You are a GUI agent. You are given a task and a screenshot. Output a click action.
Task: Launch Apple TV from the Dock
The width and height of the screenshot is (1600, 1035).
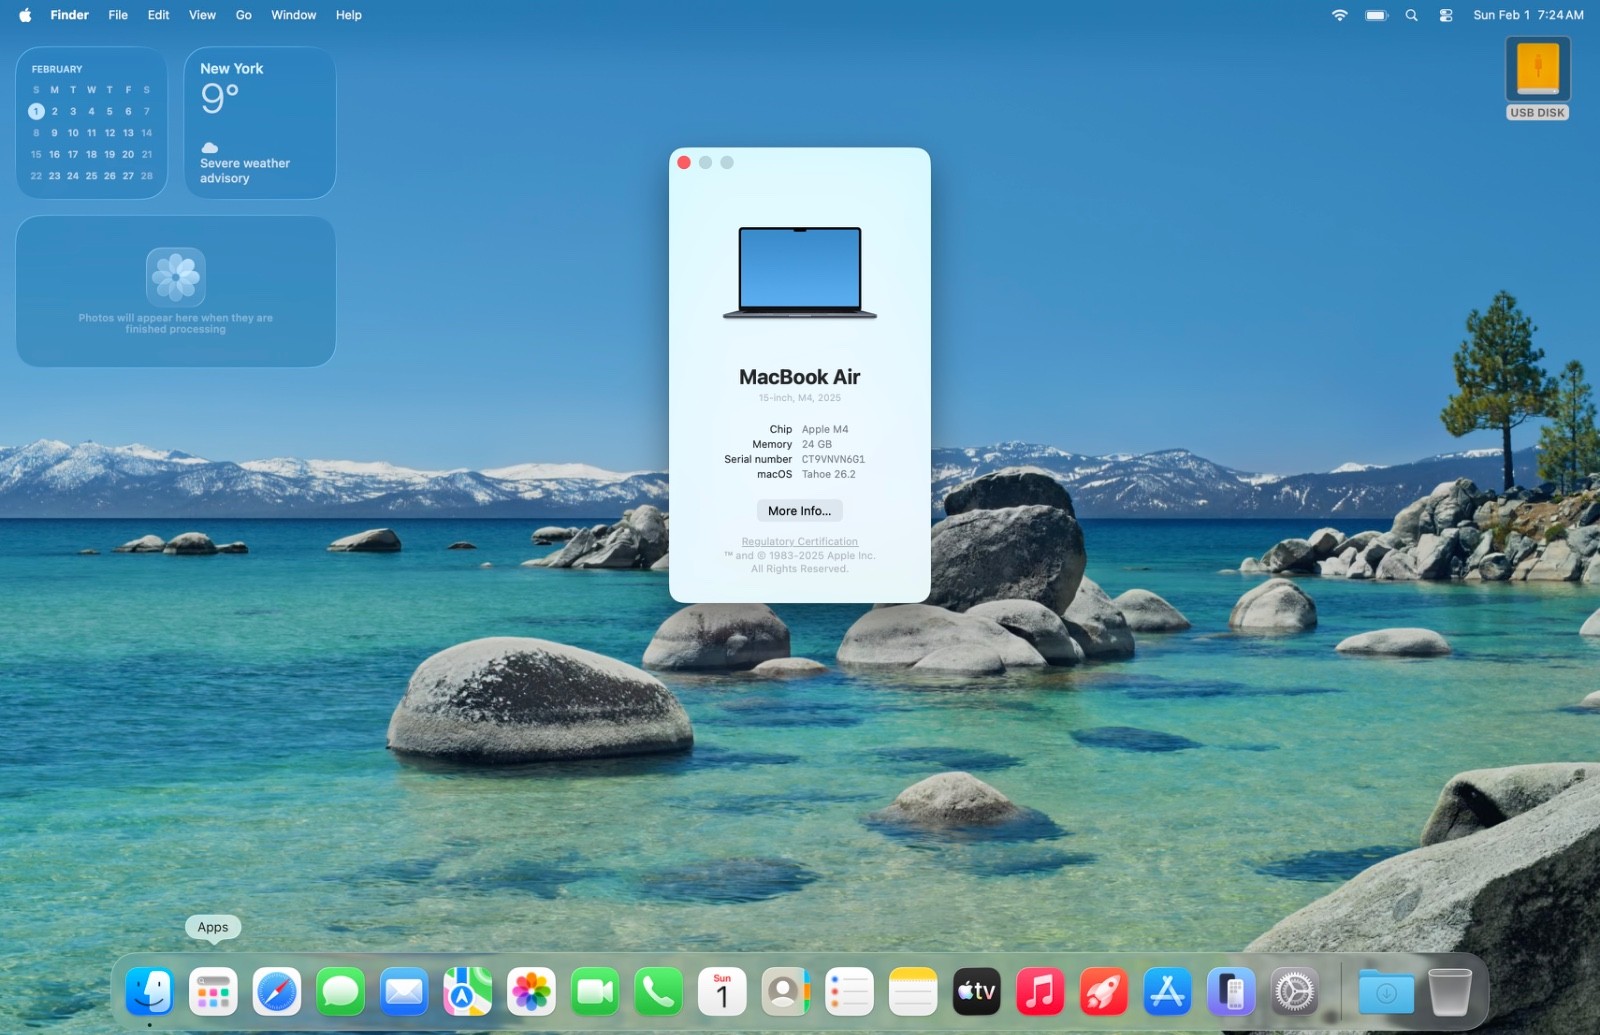(977, 992)
